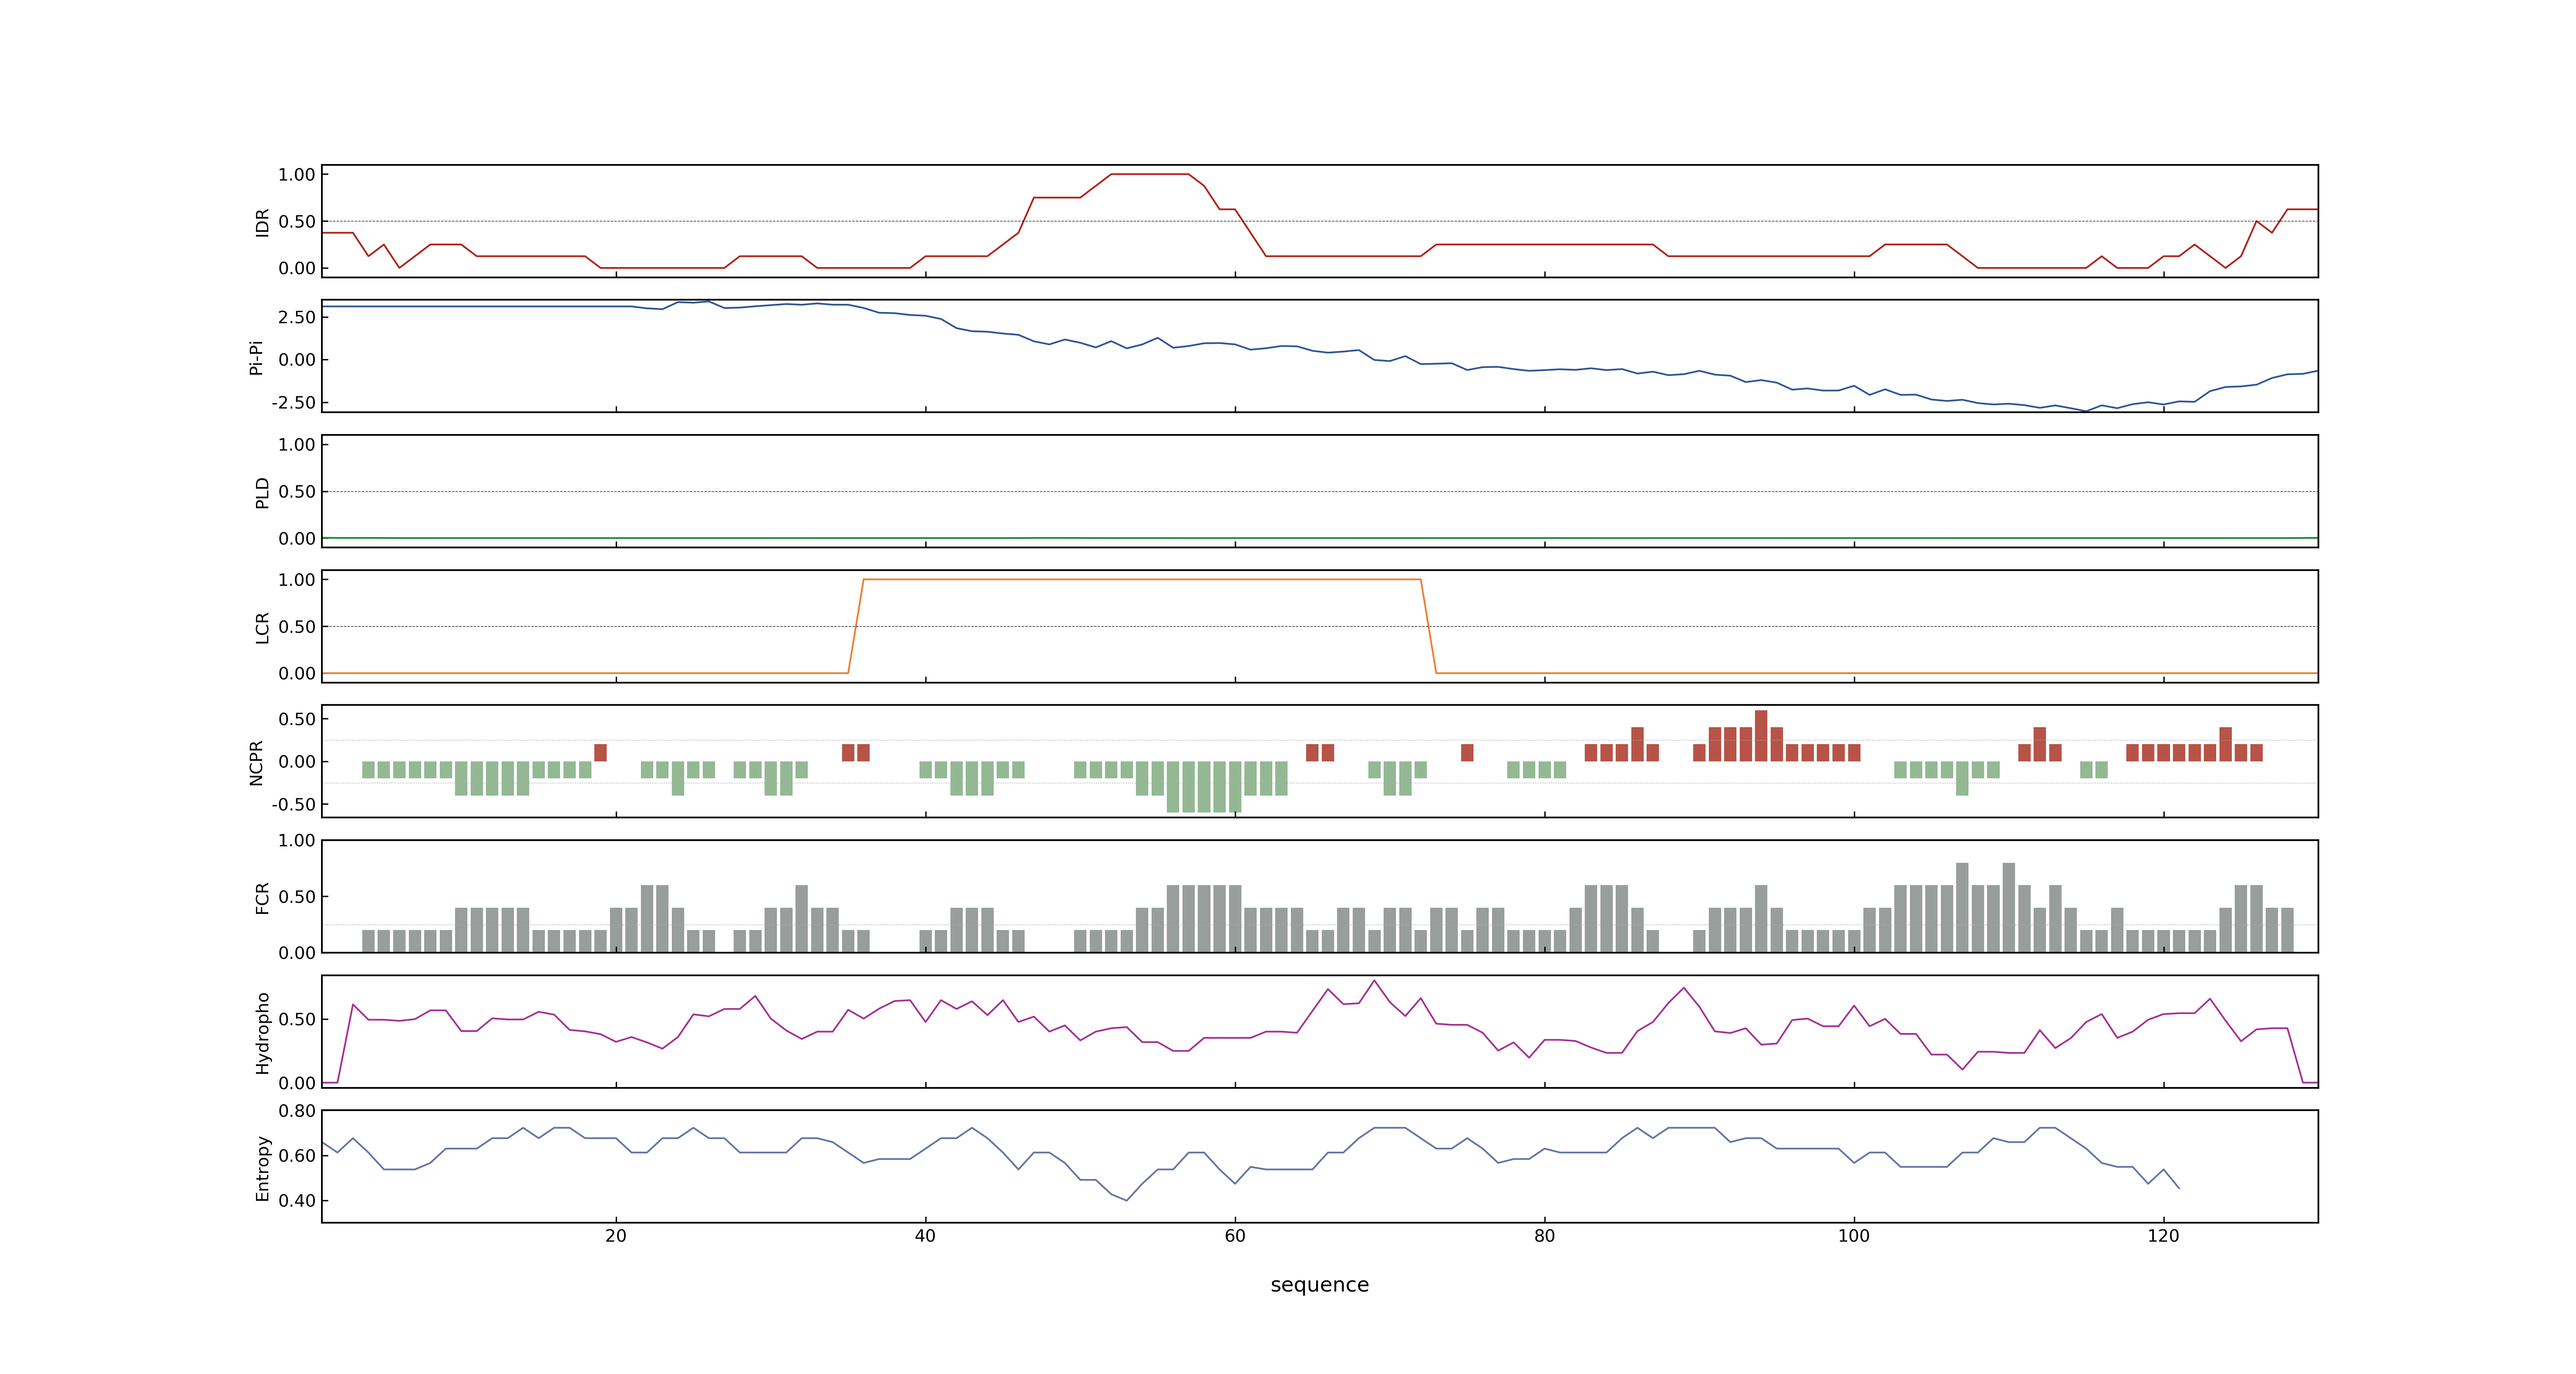Image resolution: width=2576 pixels, height=1374 pixels.
Task: Click the FCR axis label
Action: pos(262,898)
